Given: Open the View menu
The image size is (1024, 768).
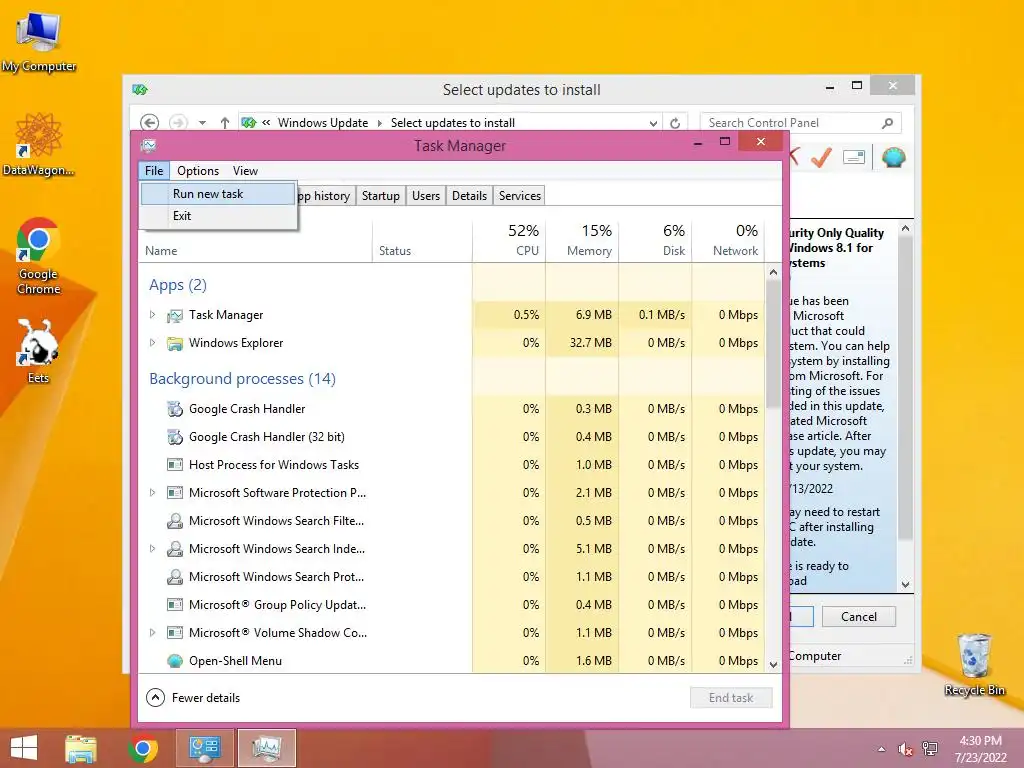Looking at the screenshot, I should [x=245, y=170].
